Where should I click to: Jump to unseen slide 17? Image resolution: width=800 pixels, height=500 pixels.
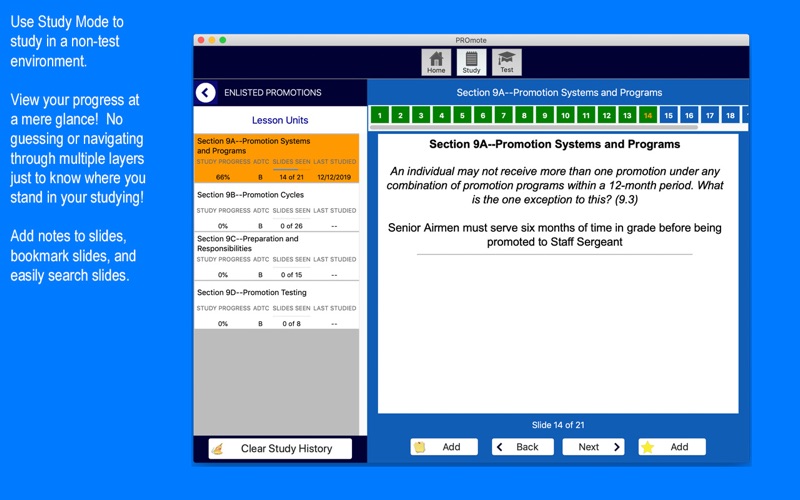tap(710, 115)
